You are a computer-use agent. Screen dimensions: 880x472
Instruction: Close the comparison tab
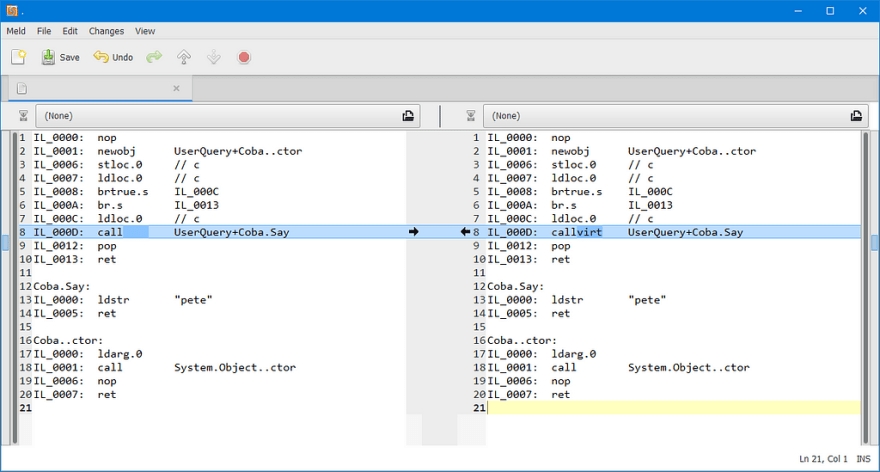click(x=176, y=88)
